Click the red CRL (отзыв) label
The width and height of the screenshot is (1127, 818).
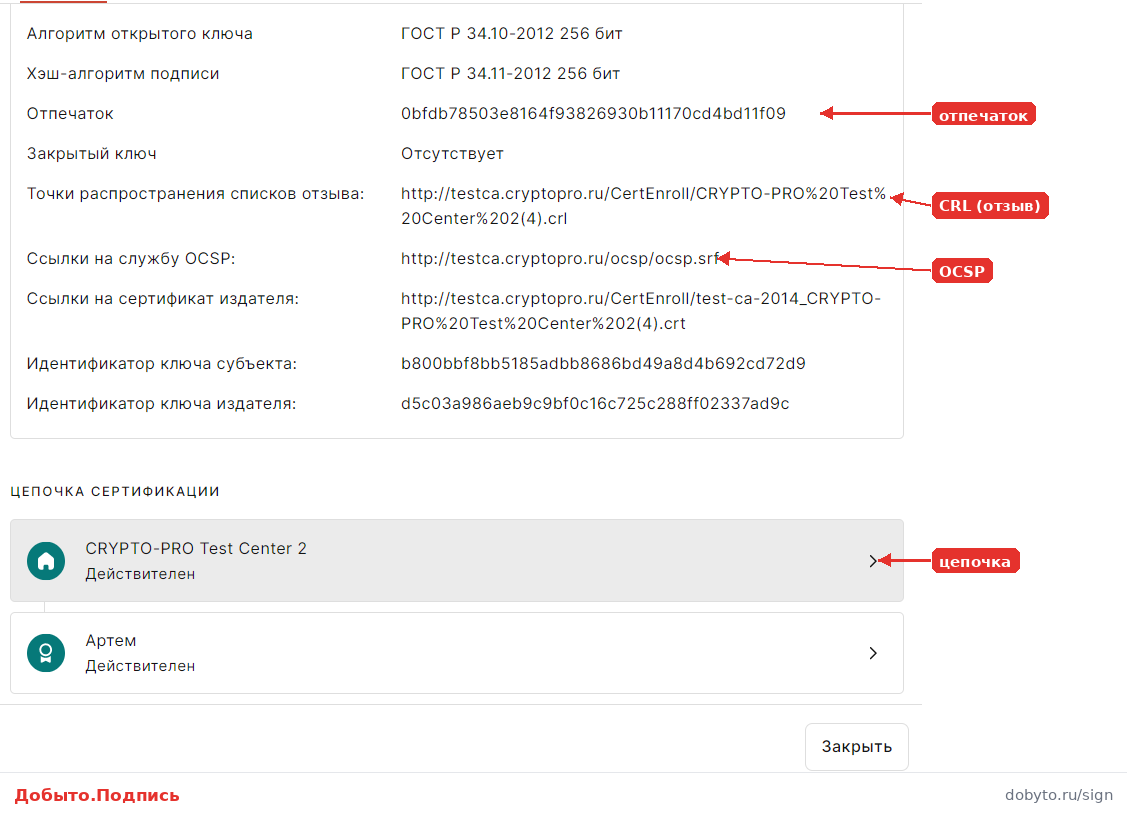coord(990,206)
